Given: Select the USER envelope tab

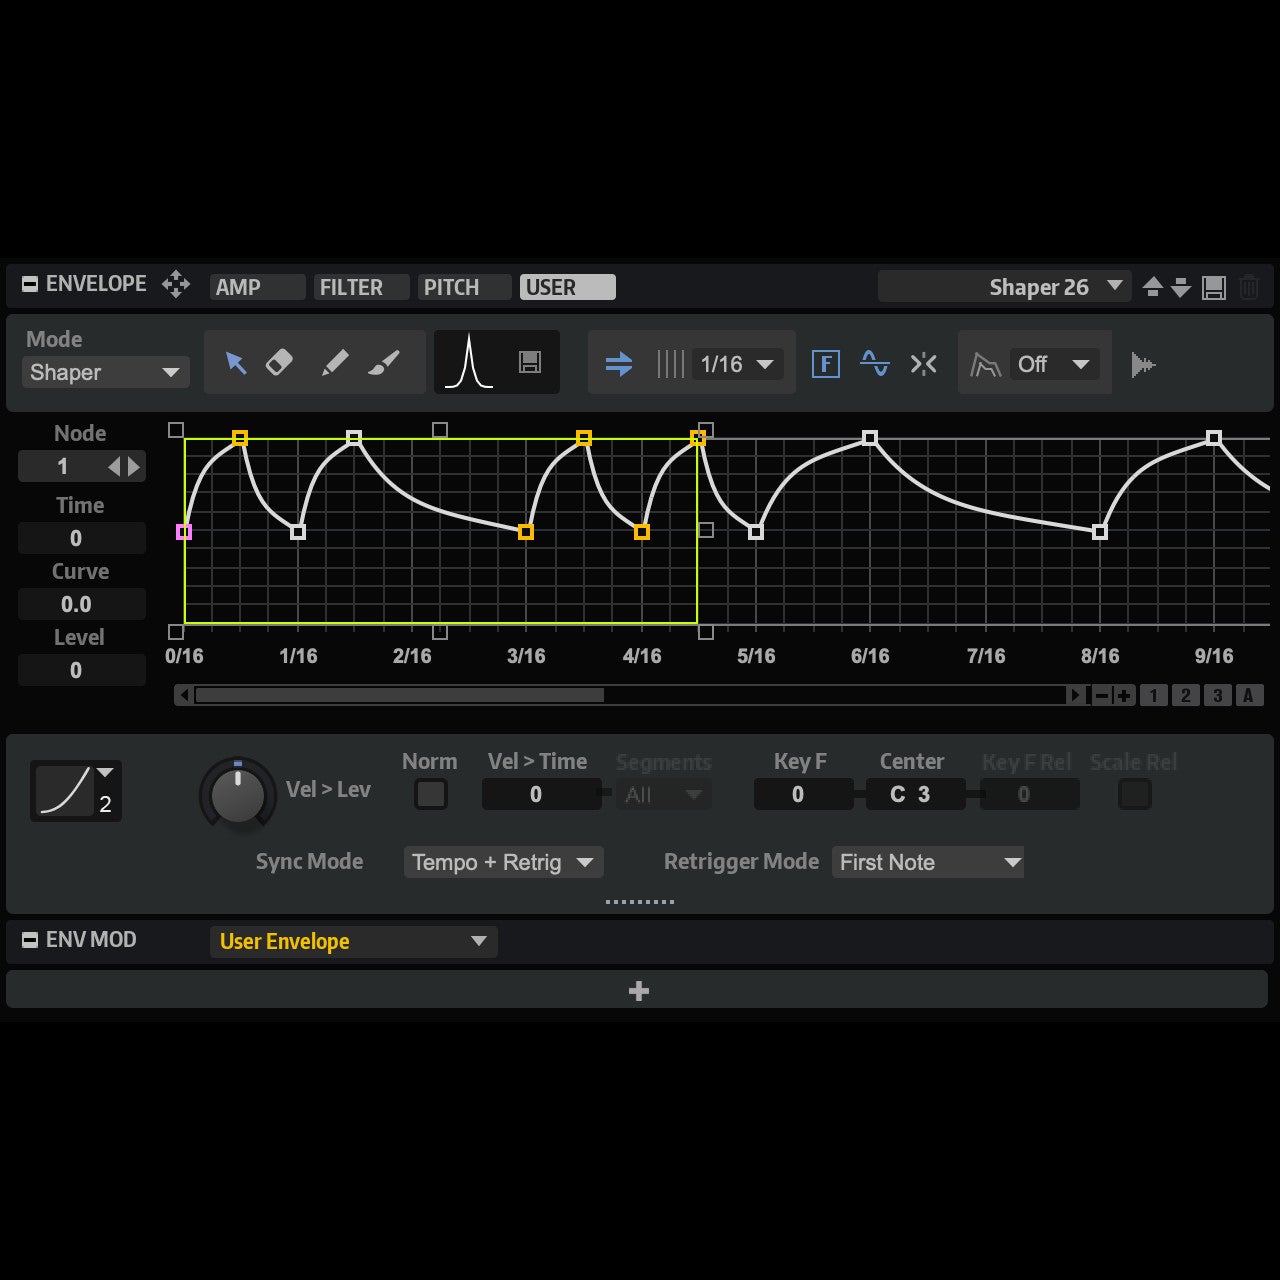Looking at the screenshot, I should pyautogui.click(x=568, y=287).
